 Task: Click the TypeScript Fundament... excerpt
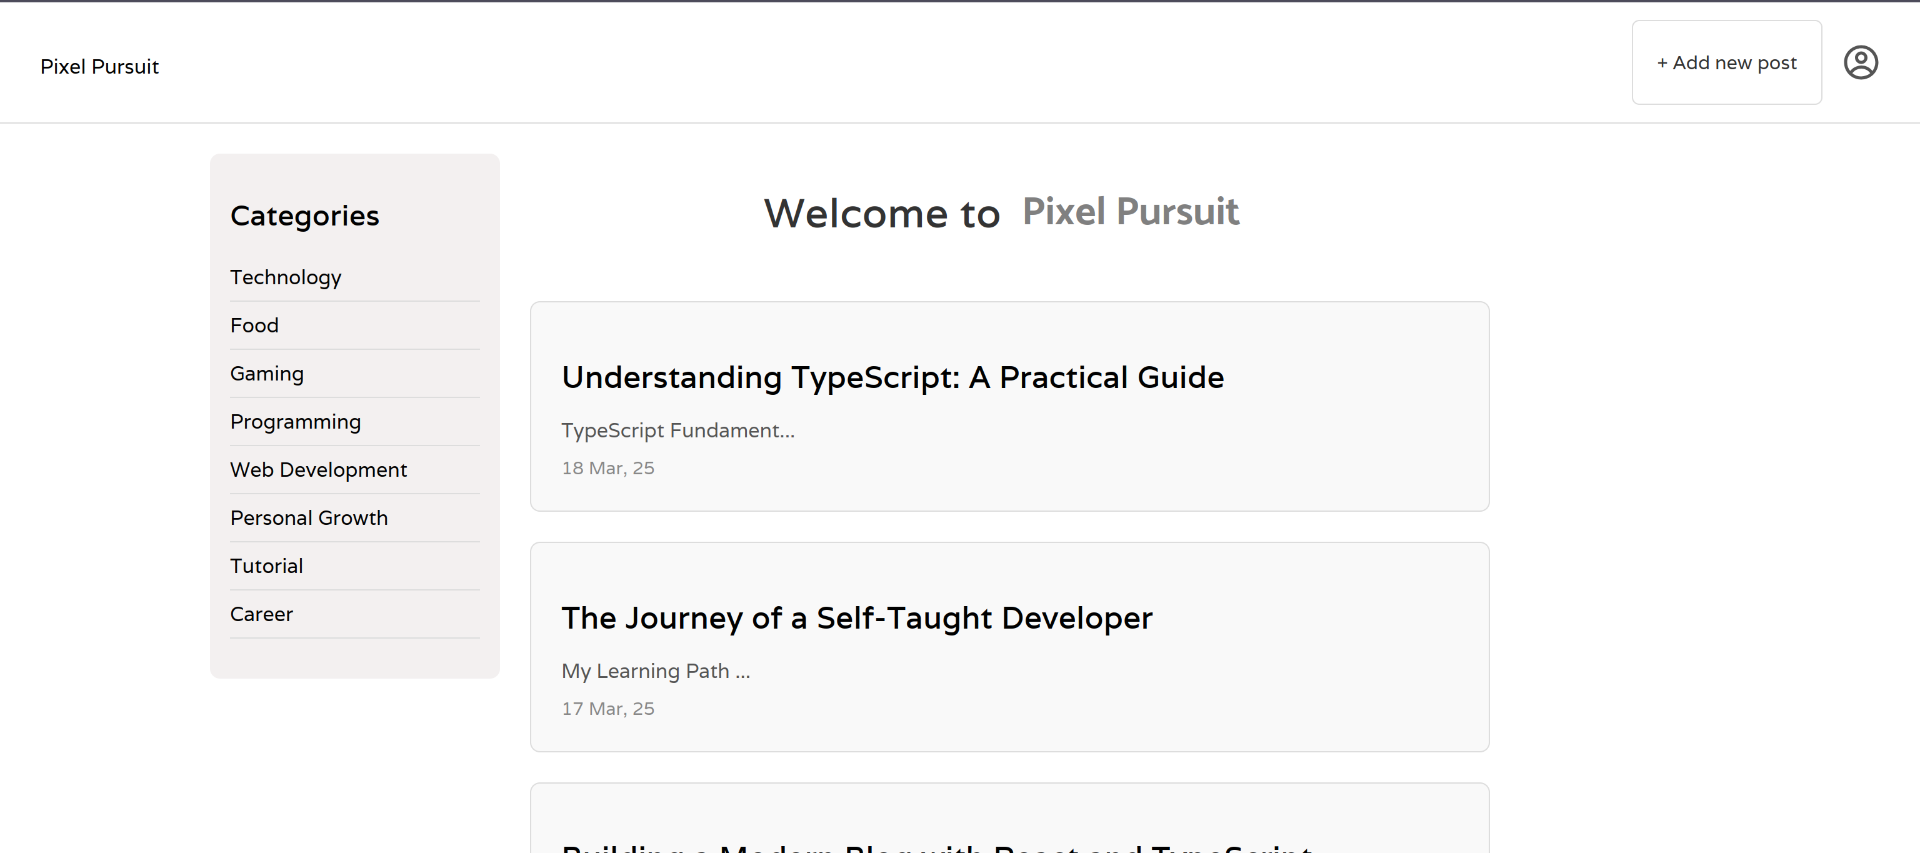[678, 431]
